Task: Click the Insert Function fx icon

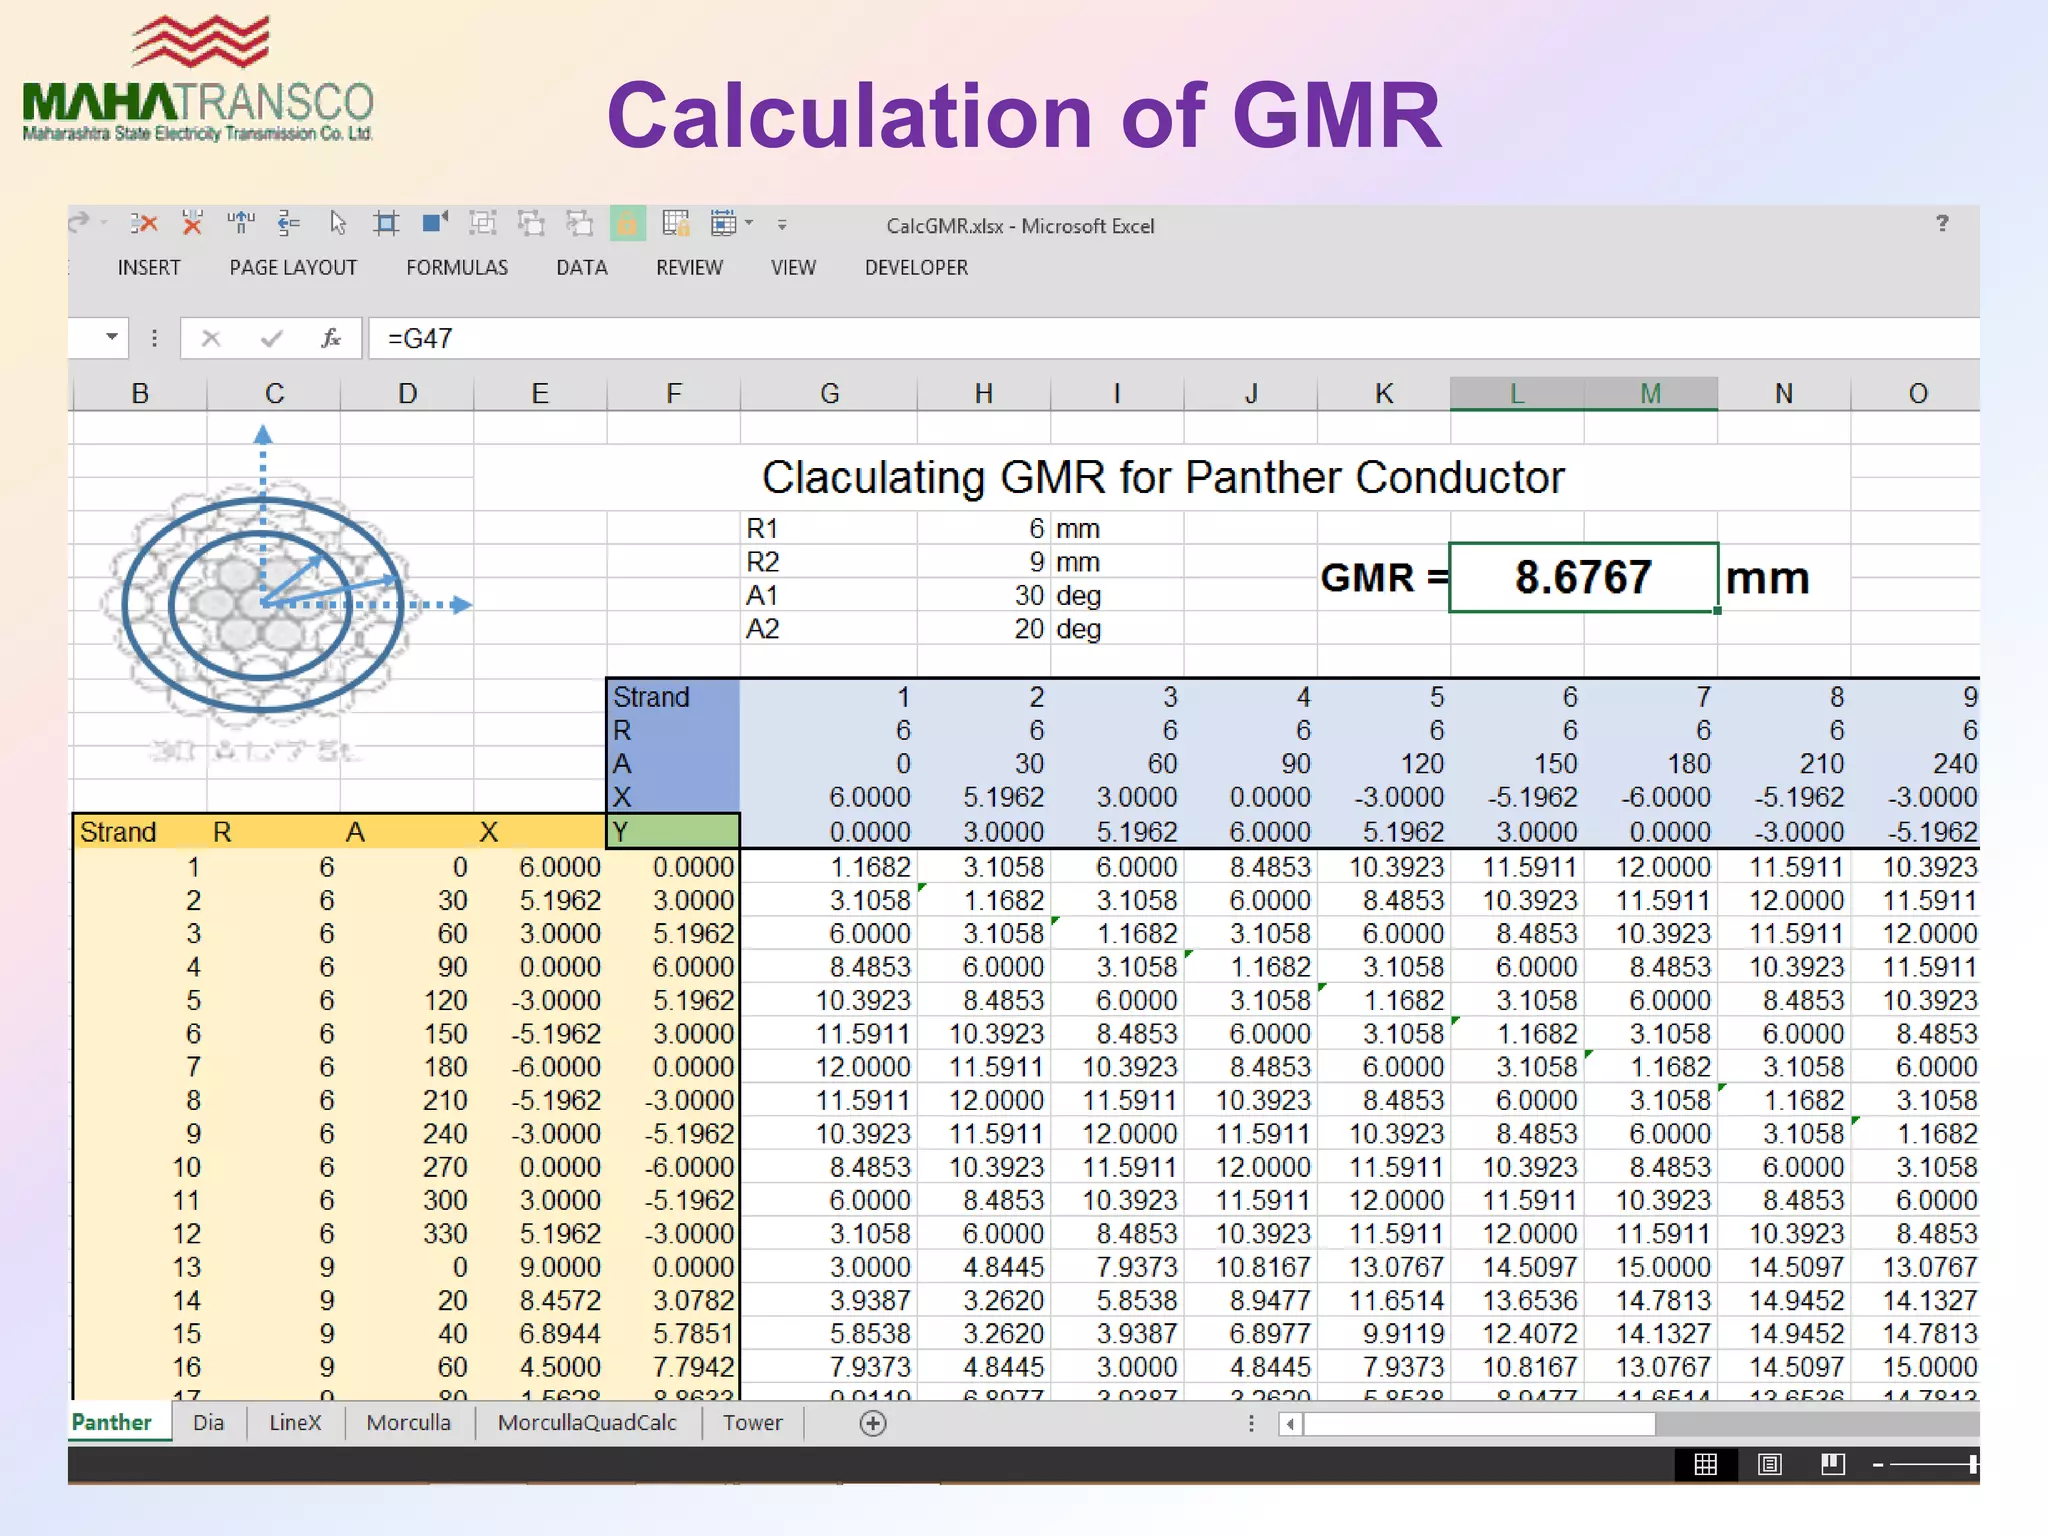Action: coord(331,338)
